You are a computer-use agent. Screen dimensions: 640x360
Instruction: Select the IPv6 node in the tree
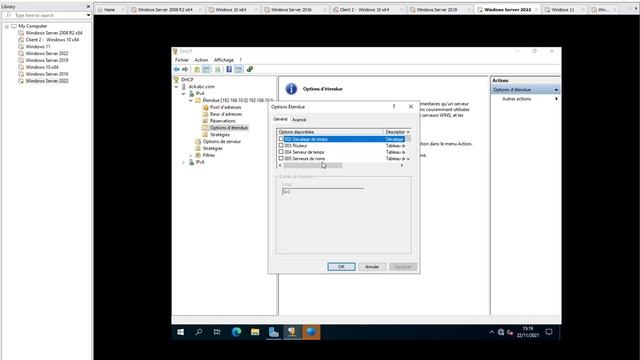tap(200, 162)
